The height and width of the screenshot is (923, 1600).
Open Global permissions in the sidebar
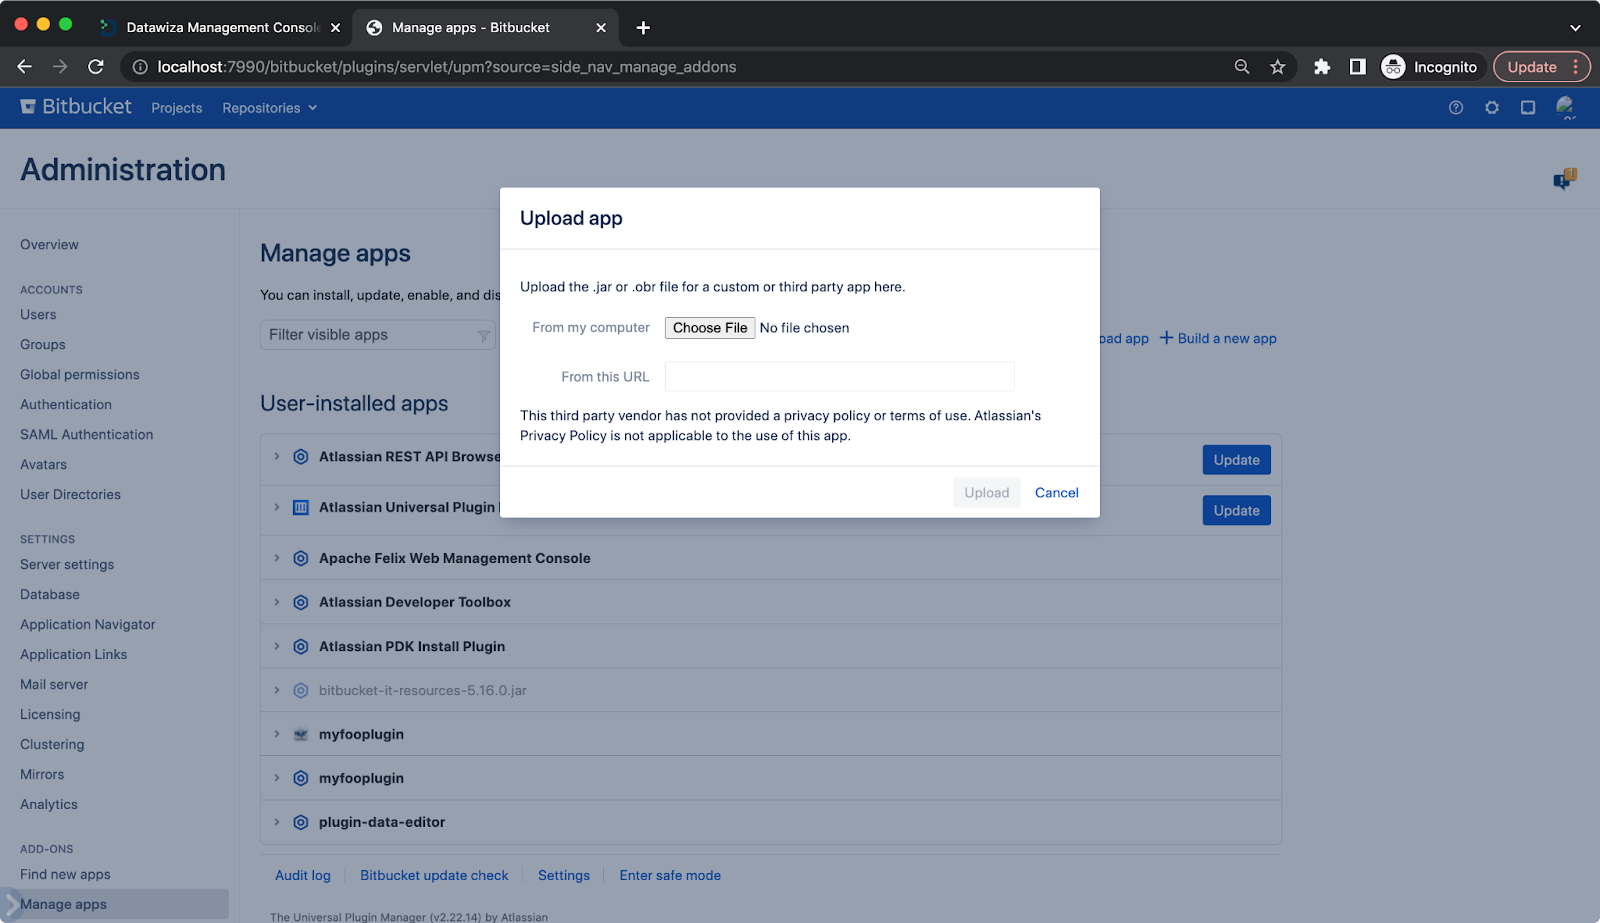[80, 375]
